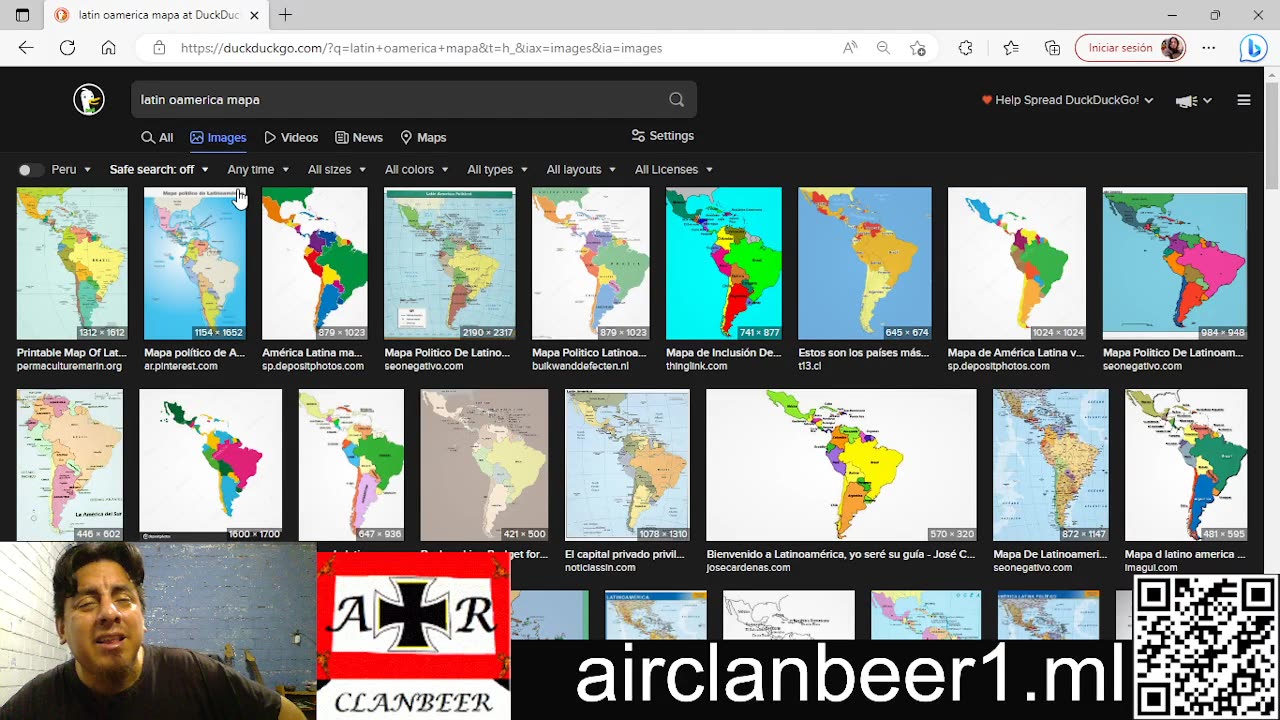Click the Iniciar sesión button

[x=1132, y=48]
